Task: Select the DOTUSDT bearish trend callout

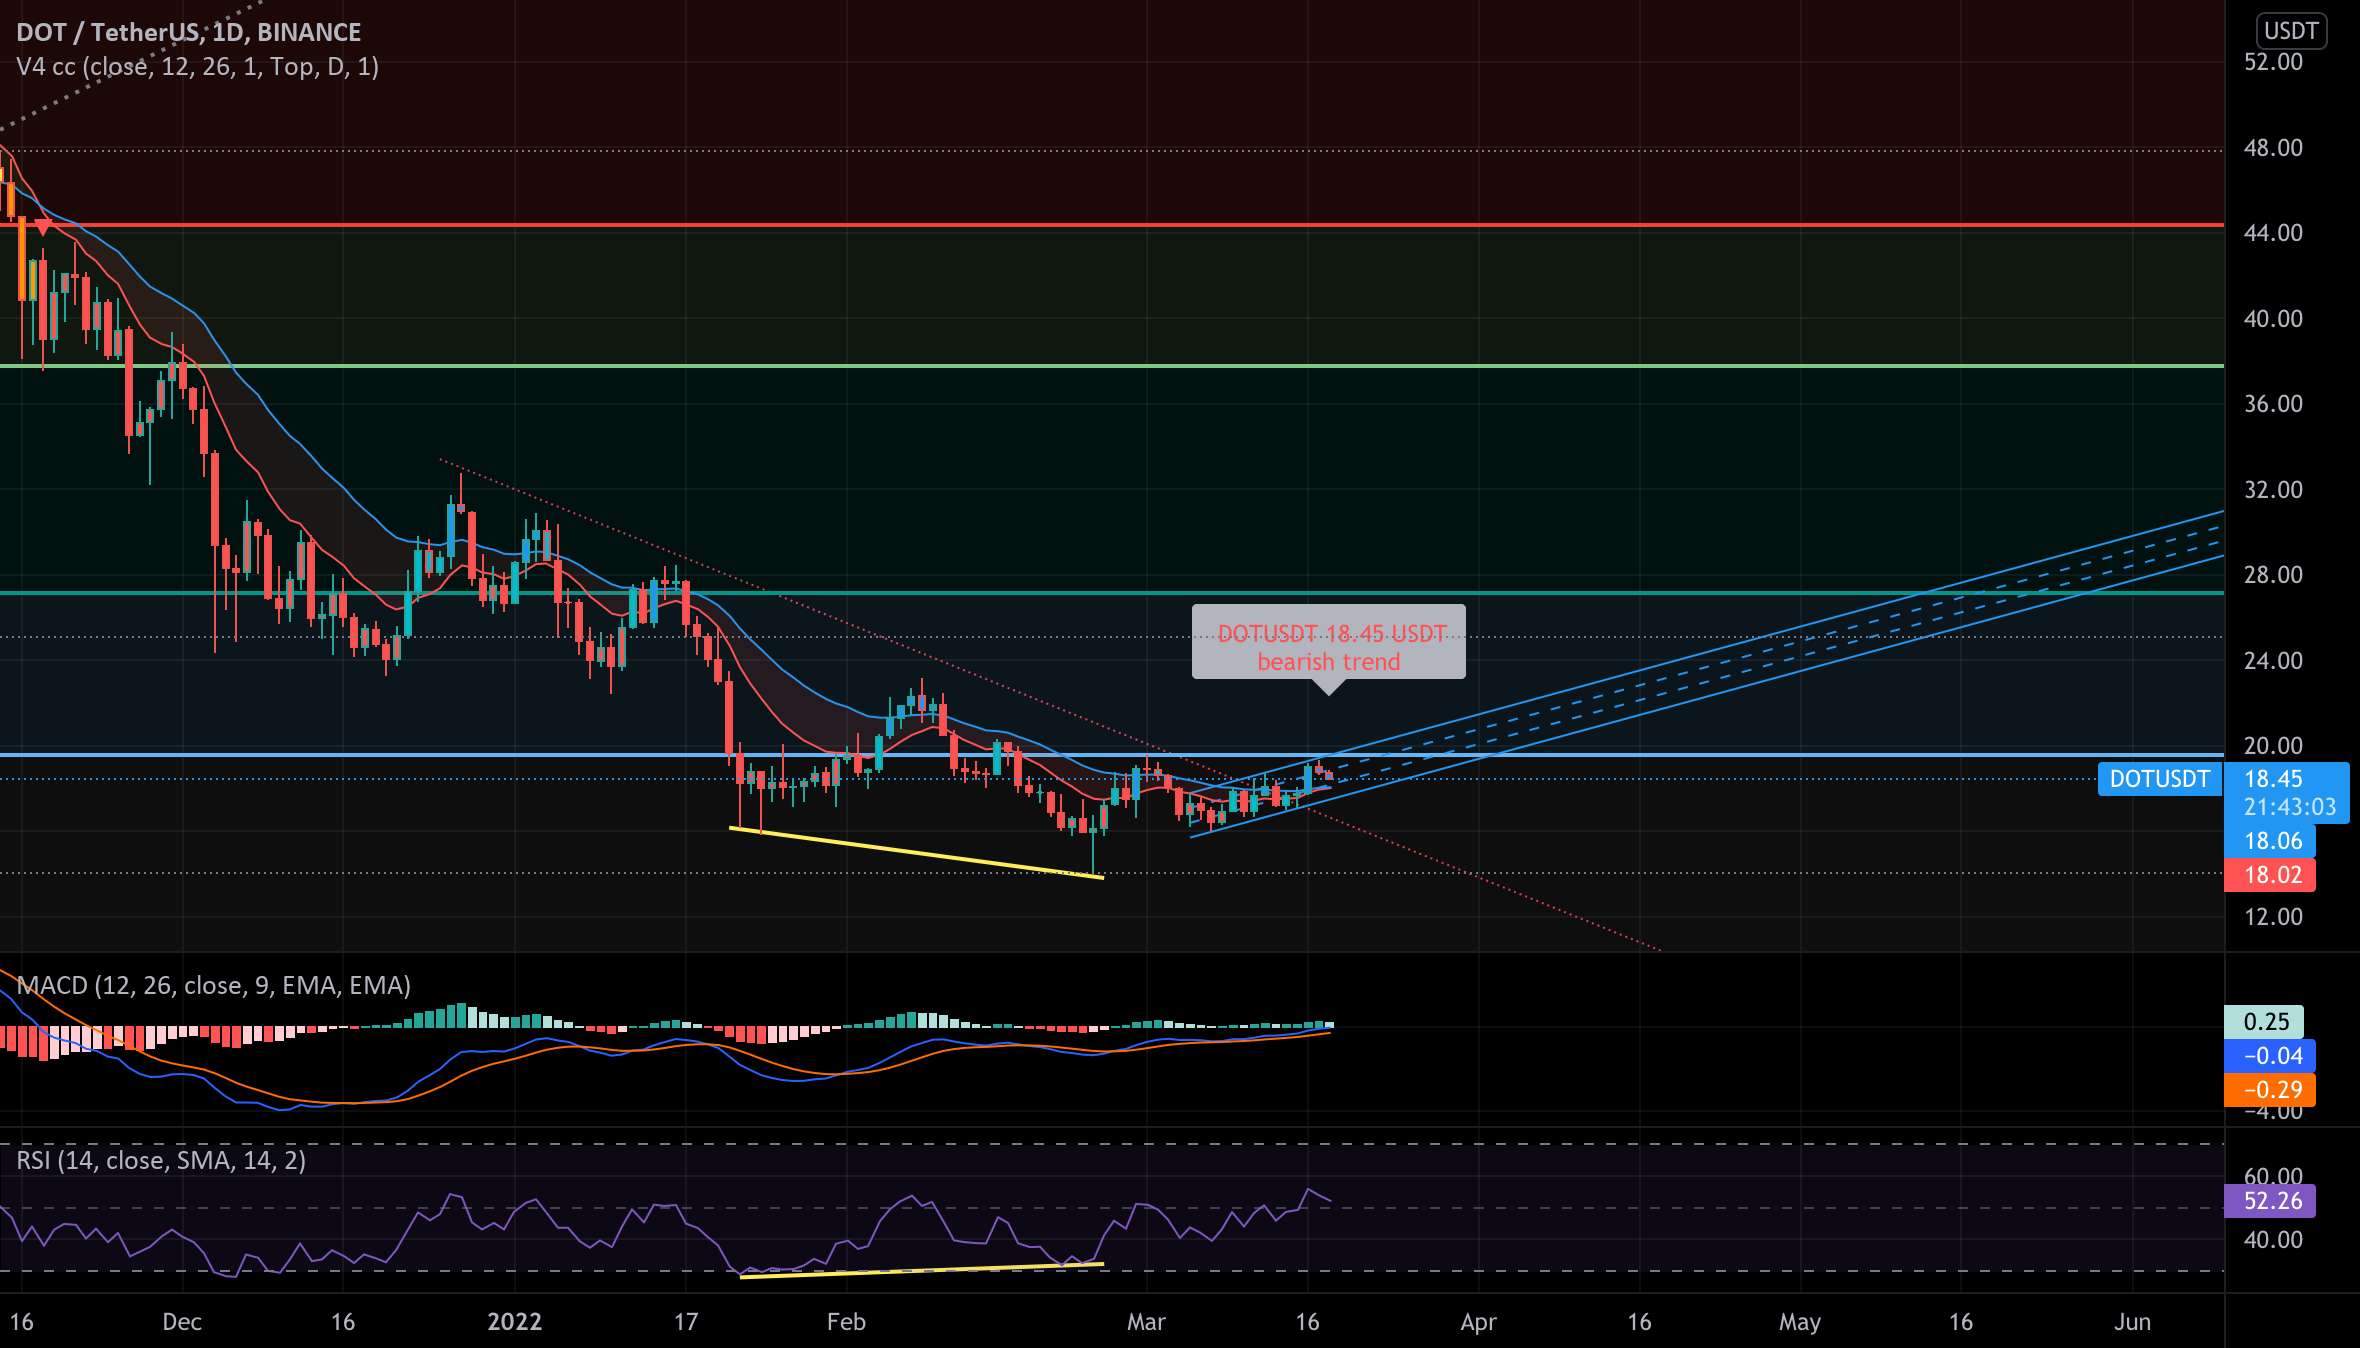Action: 1329,647
